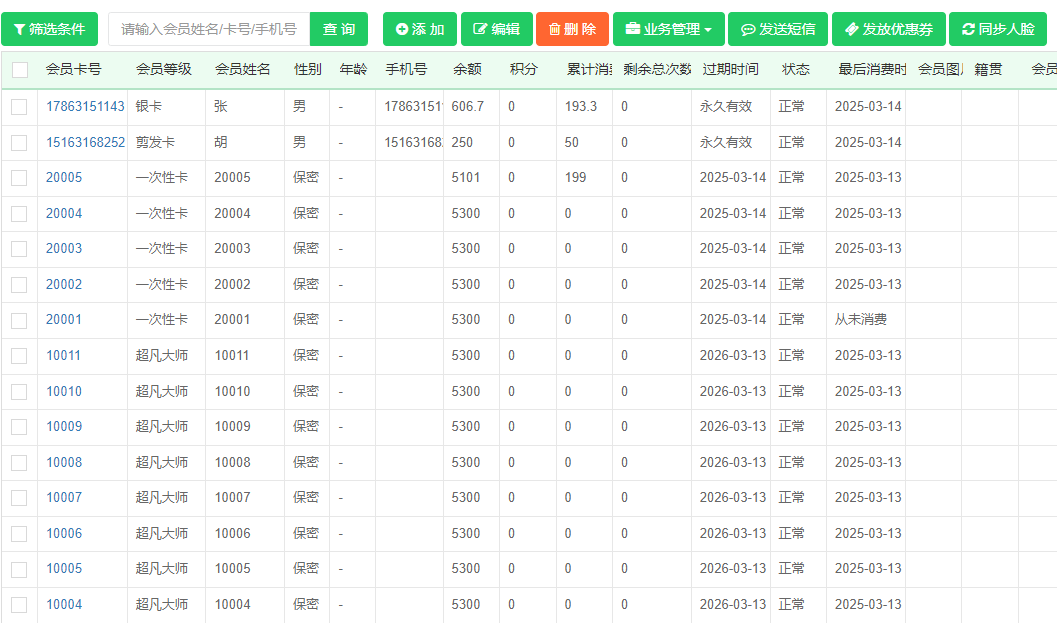
Task: Sort by the 会员卡号 column header
Action: tap(73, 69)
